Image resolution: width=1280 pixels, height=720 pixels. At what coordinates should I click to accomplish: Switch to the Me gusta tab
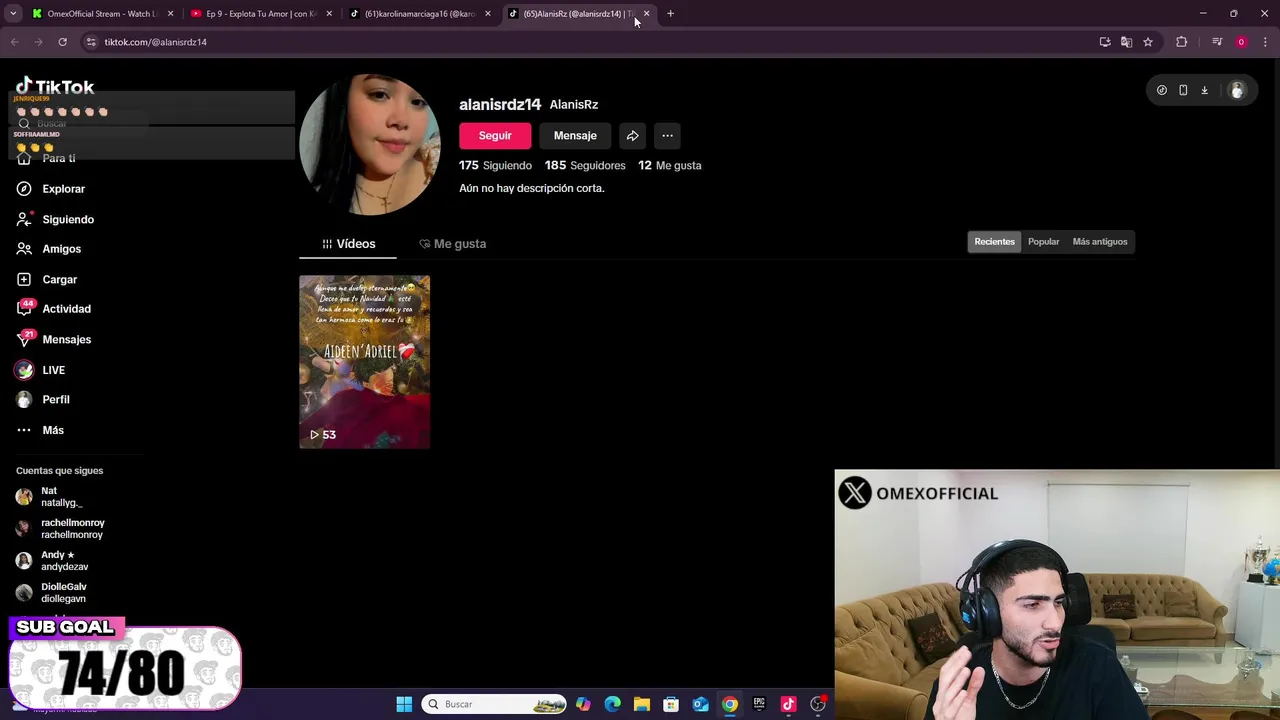pyautogui.click(x=453, y=244)
